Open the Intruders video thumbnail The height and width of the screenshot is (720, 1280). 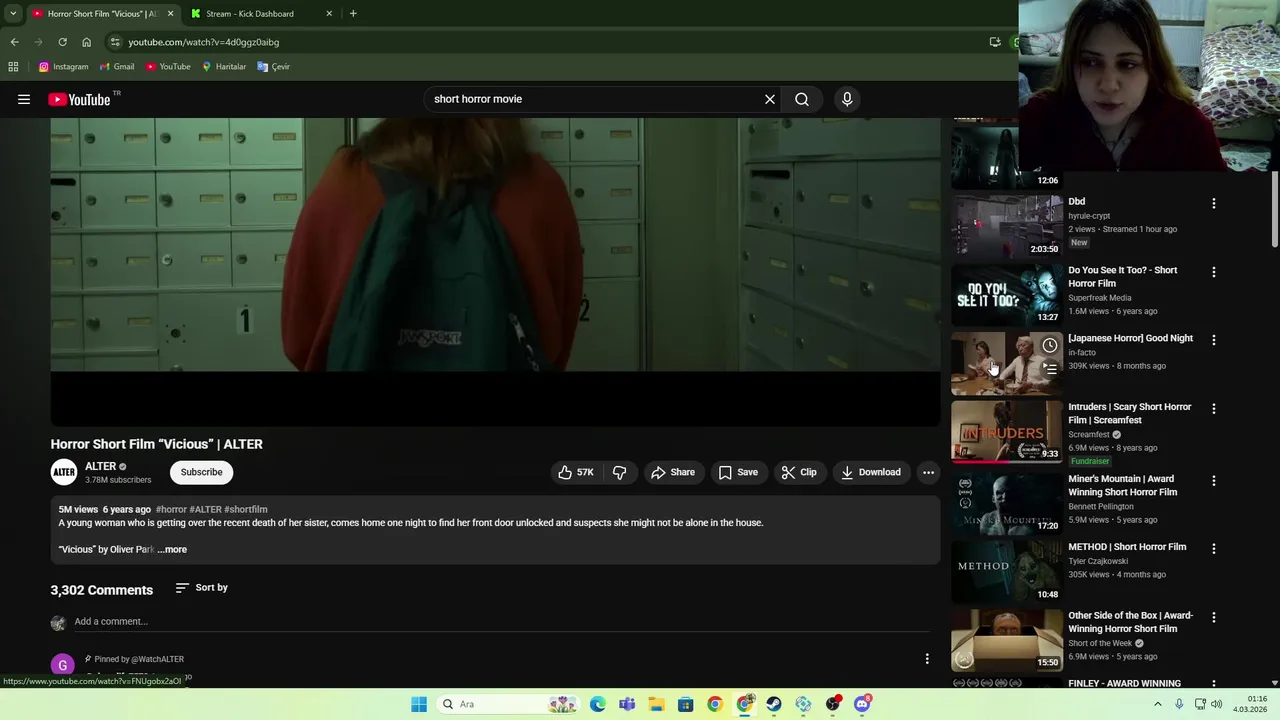click(x=1007, y=432)
